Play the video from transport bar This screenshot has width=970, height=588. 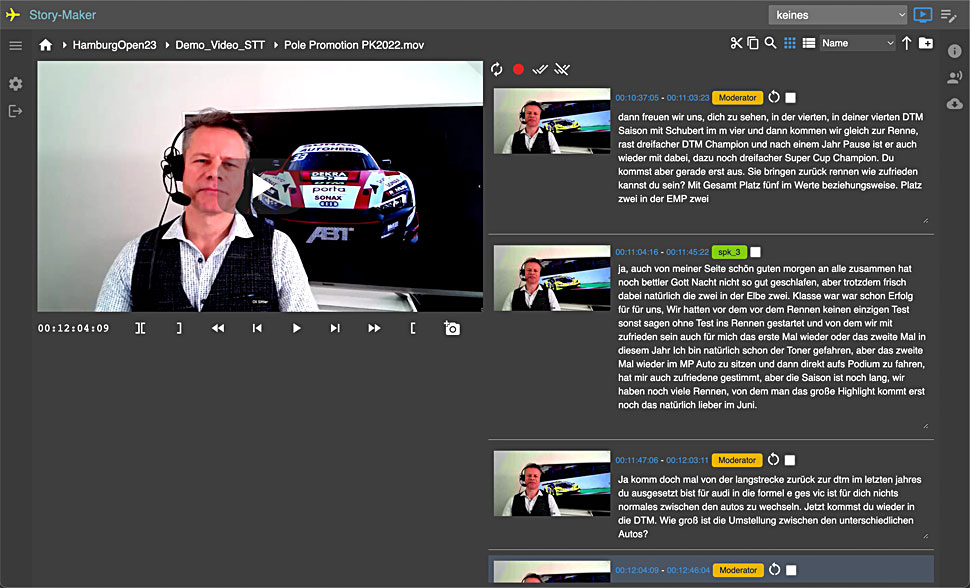click(x=296, y=328)
